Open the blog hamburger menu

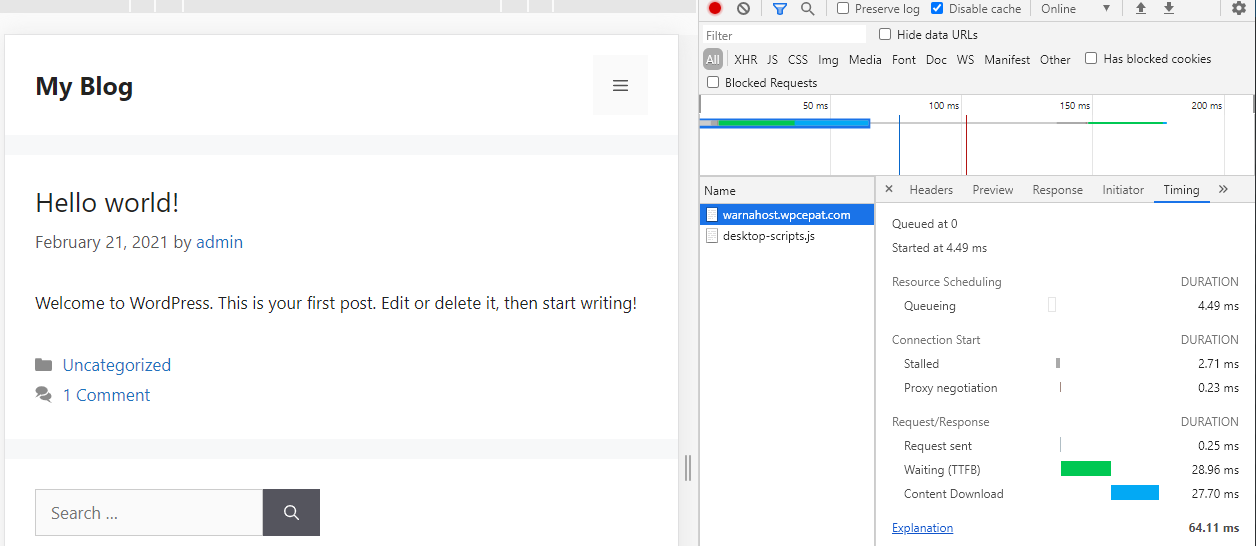pos(620,86)
